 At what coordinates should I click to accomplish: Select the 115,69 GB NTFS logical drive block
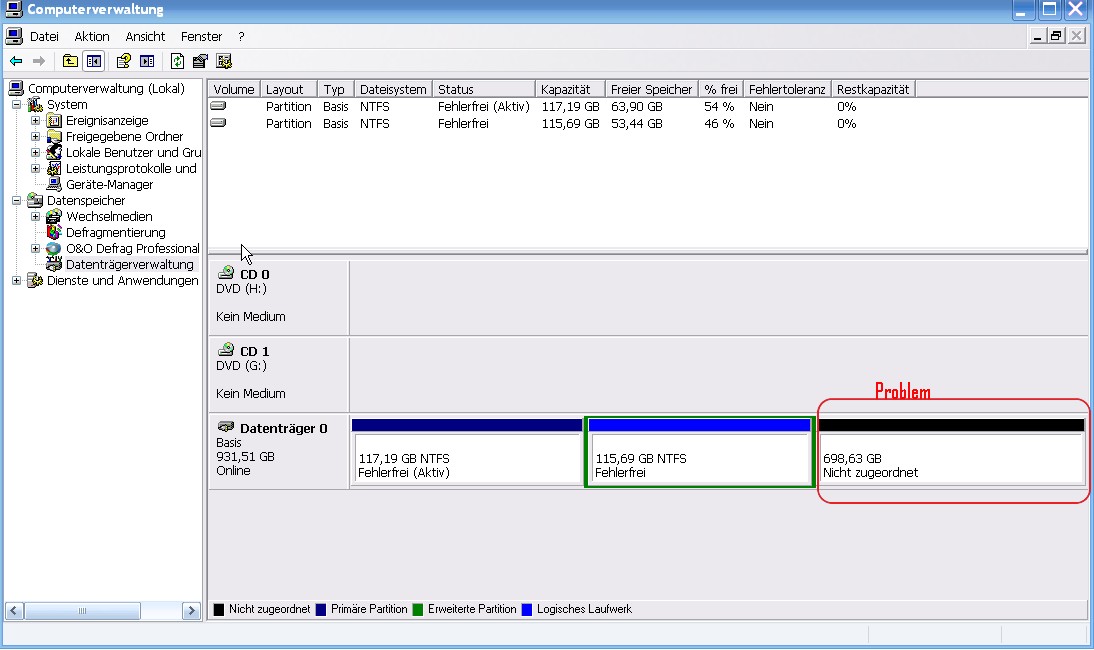tap(700, 453)
